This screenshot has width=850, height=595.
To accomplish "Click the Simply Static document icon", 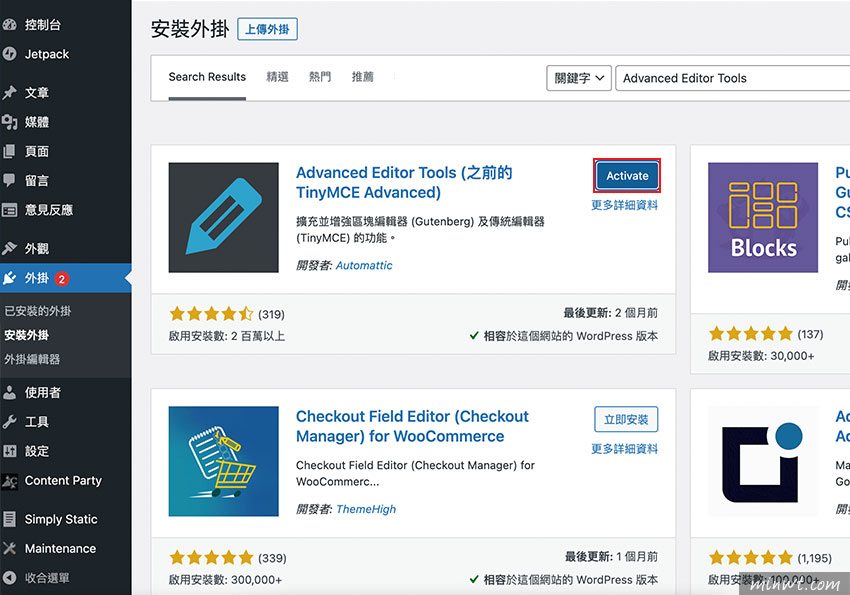I will pyautogui.click(x=9, y=519).
